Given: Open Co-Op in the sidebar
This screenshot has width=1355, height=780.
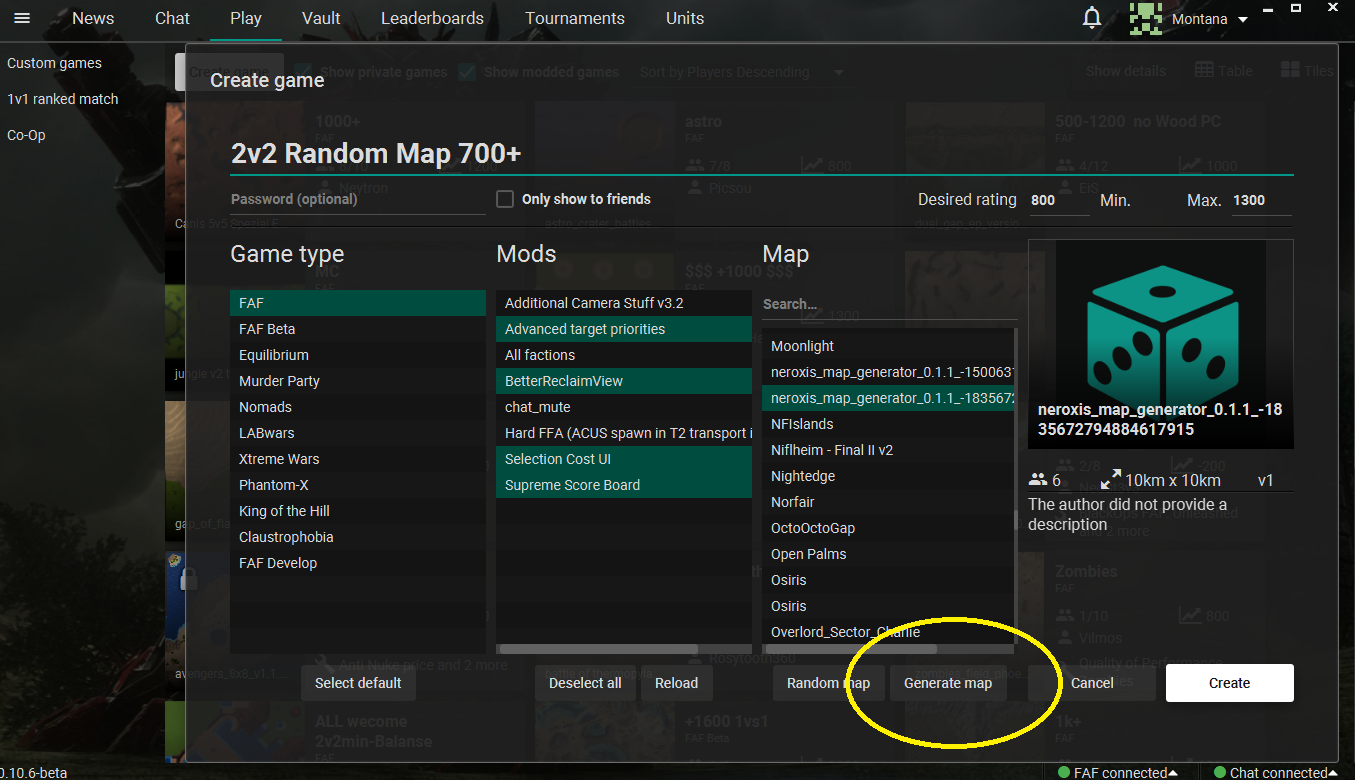Looking at the screenshot, I should click(26, 135).
